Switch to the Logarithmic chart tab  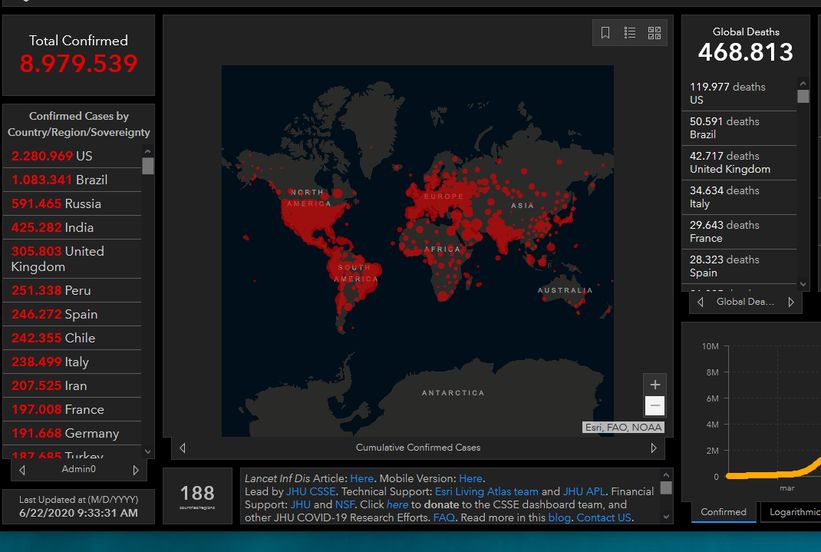coord(793,512)
